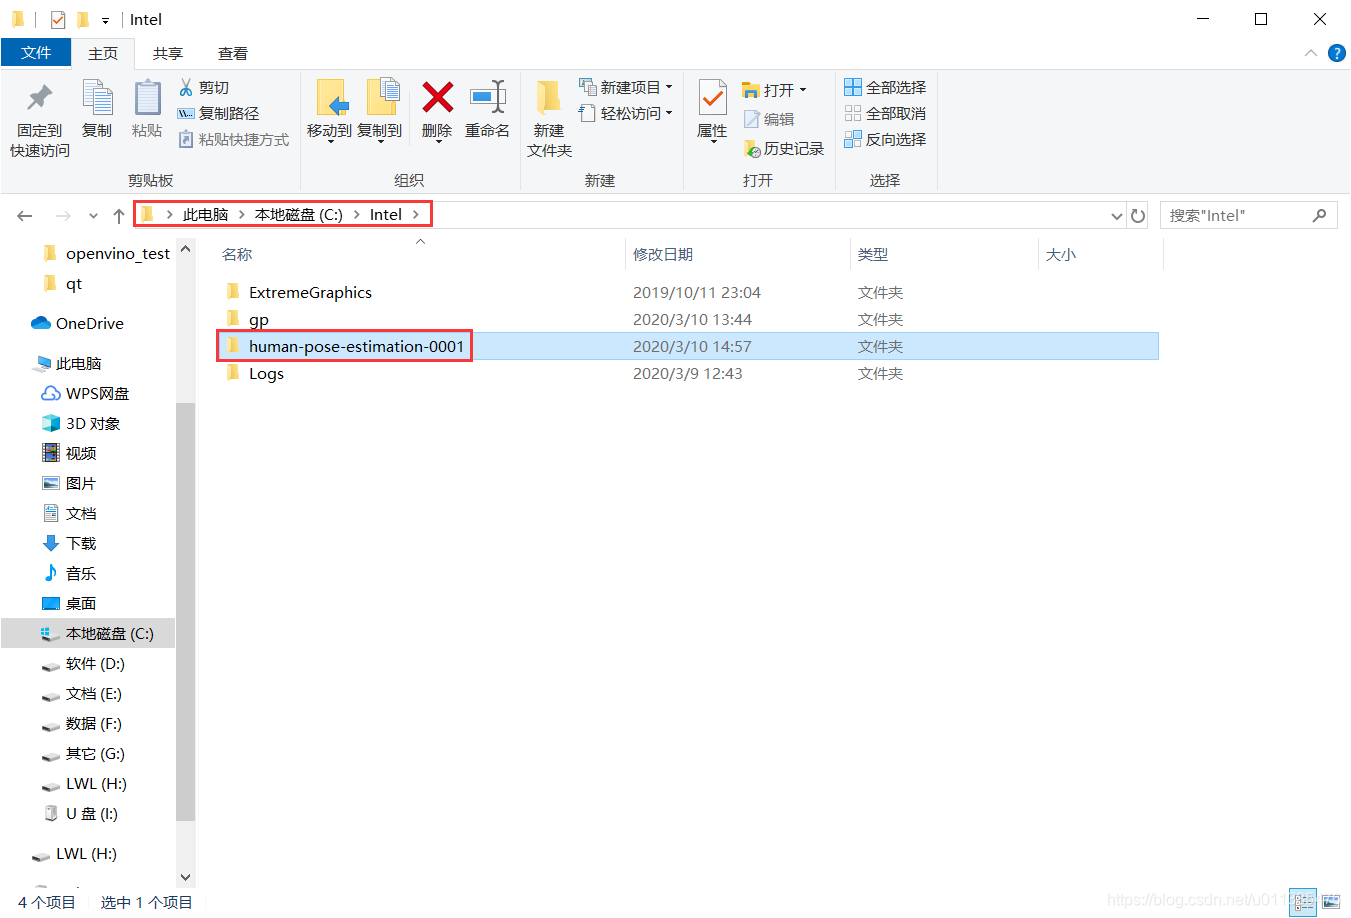1351x918 pixels.
Task: Open Easy access (轻松访问) dropdown
Action: point(626,114)
